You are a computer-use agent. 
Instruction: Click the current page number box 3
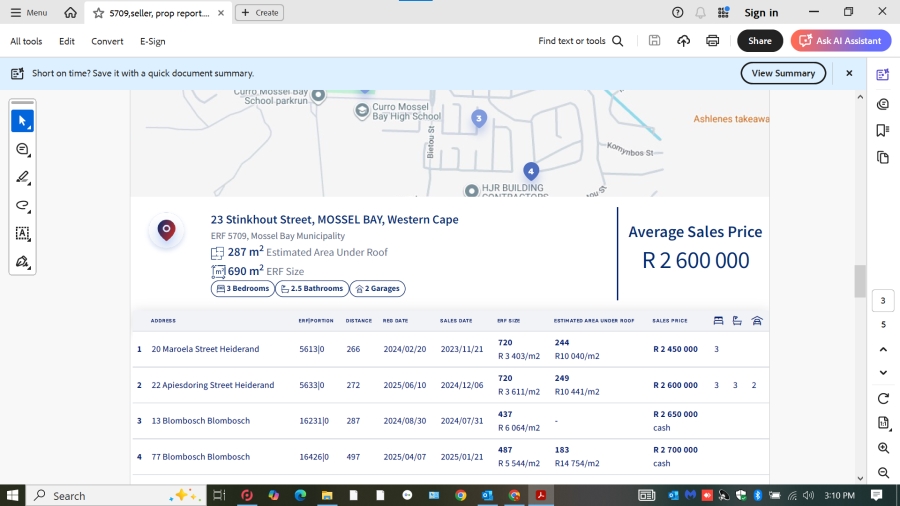coord(883,301)
